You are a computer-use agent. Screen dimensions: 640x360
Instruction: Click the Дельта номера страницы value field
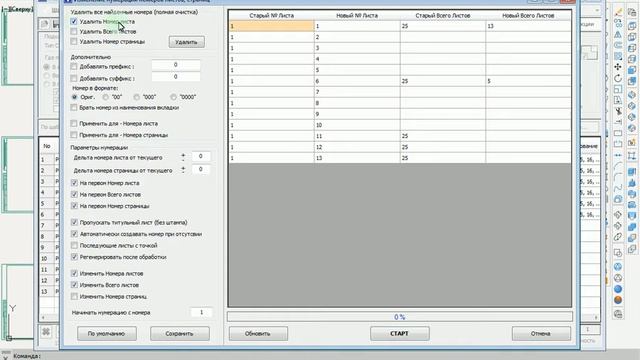[x=200, y=169]
